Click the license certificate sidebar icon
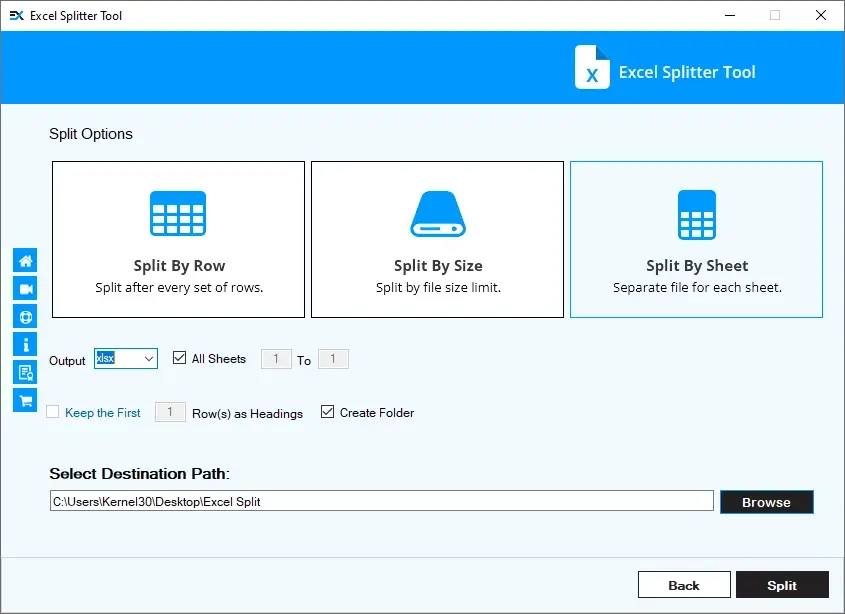The image size is (845, 614). [x=25, y=372]
